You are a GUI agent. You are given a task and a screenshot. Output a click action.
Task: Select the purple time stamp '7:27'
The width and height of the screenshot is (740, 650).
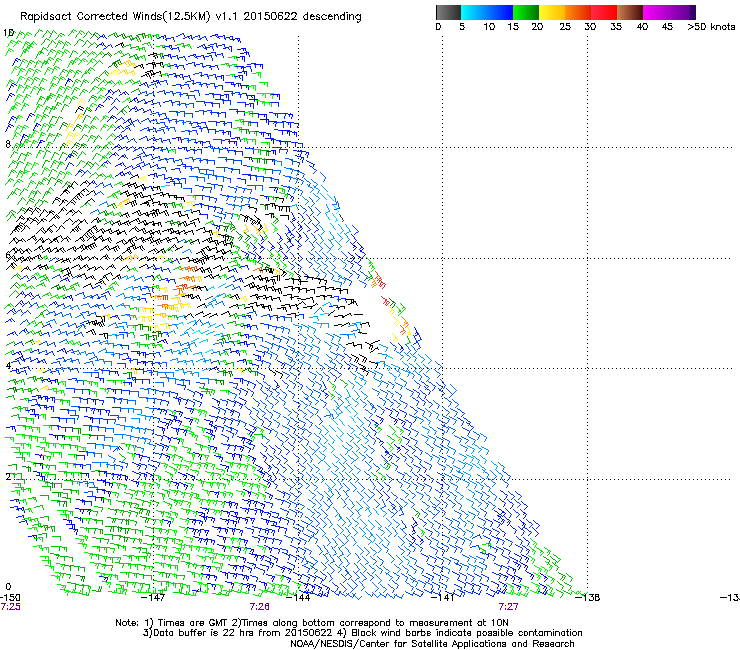coord(508,607)
